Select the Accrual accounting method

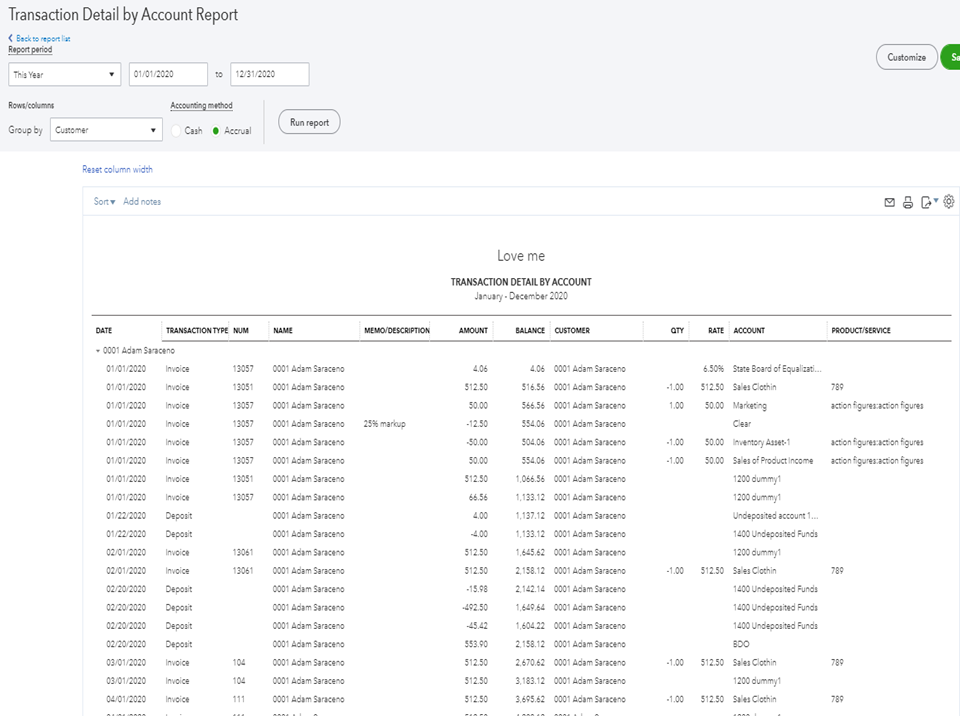pyautogui.click(x=216, y=131)
